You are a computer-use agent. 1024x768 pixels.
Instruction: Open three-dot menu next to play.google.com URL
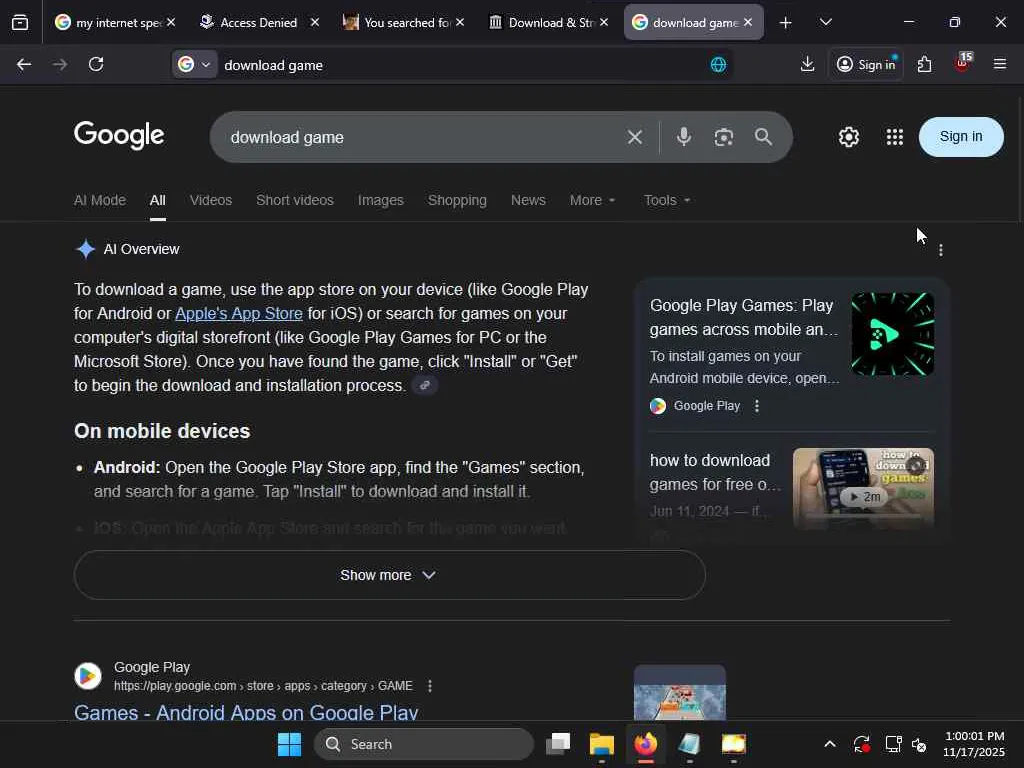coord(430,686)
